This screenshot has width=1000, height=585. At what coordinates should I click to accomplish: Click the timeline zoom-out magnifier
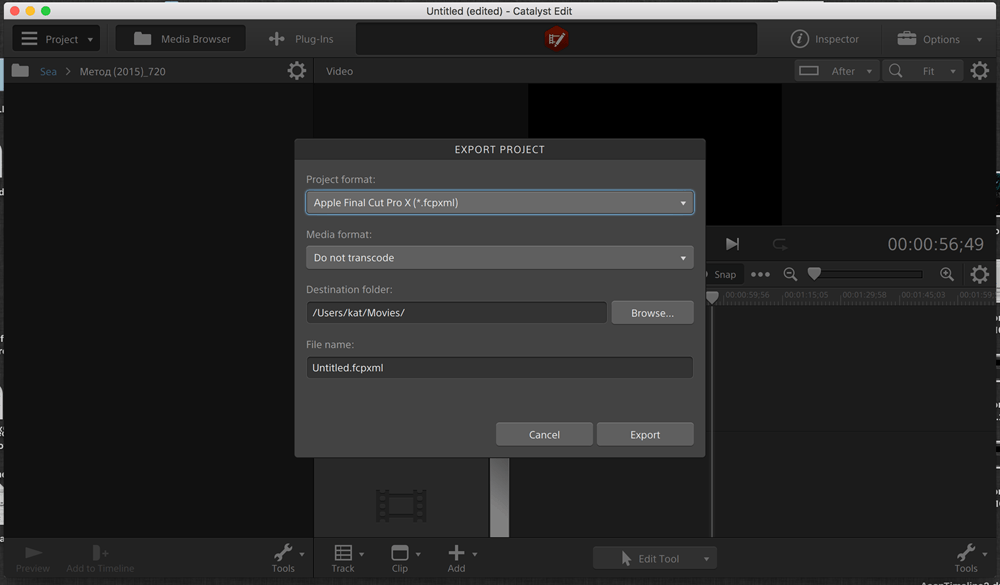point(790,274)
